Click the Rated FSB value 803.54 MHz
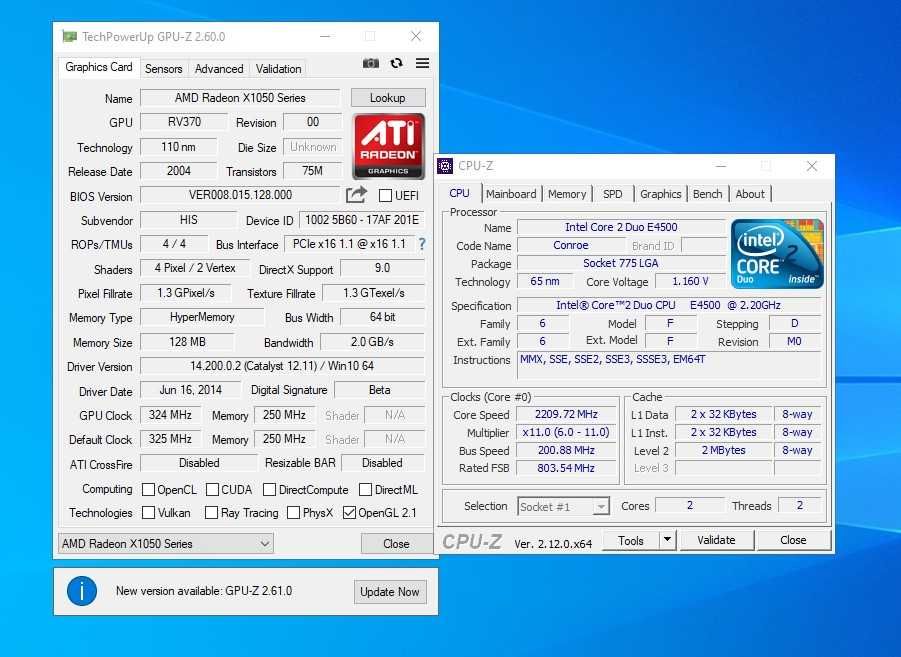Image resolution: width=901 pixels, height=657 pixels. coord(566,468)
